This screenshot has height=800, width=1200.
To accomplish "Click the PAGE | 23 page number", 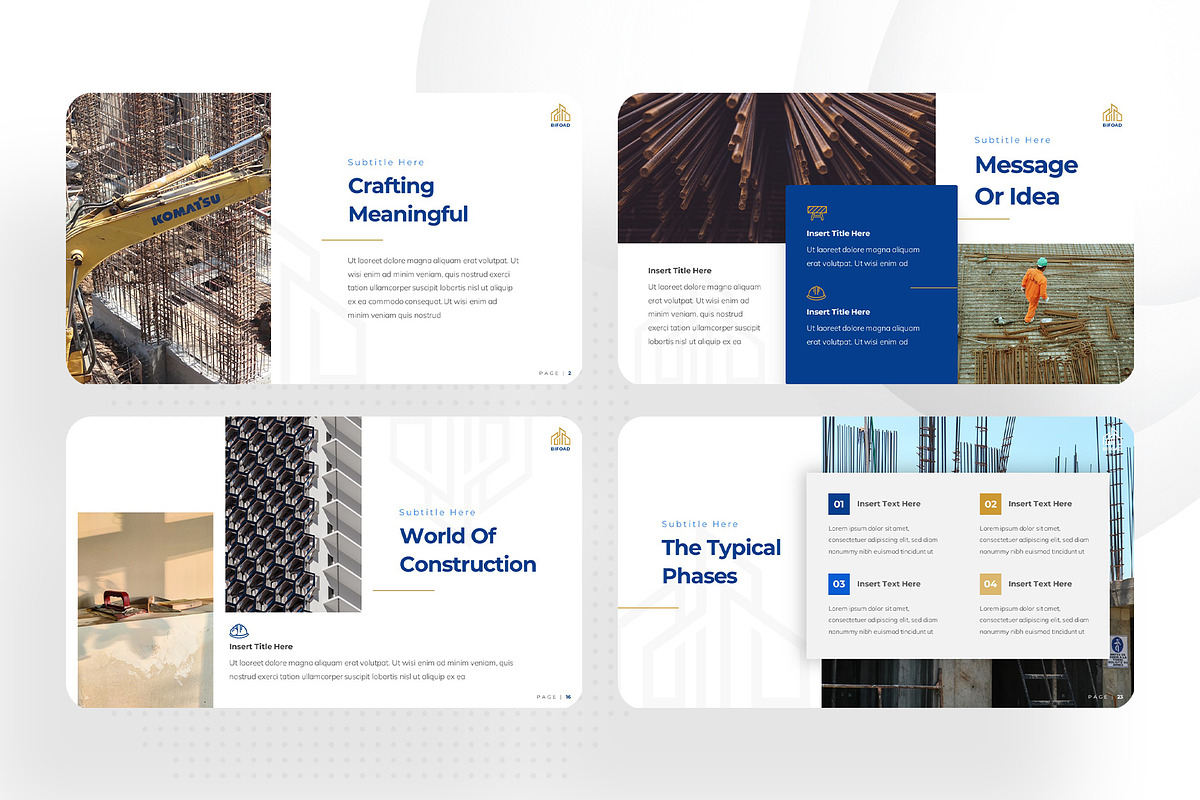I will tap(1106, 697).
